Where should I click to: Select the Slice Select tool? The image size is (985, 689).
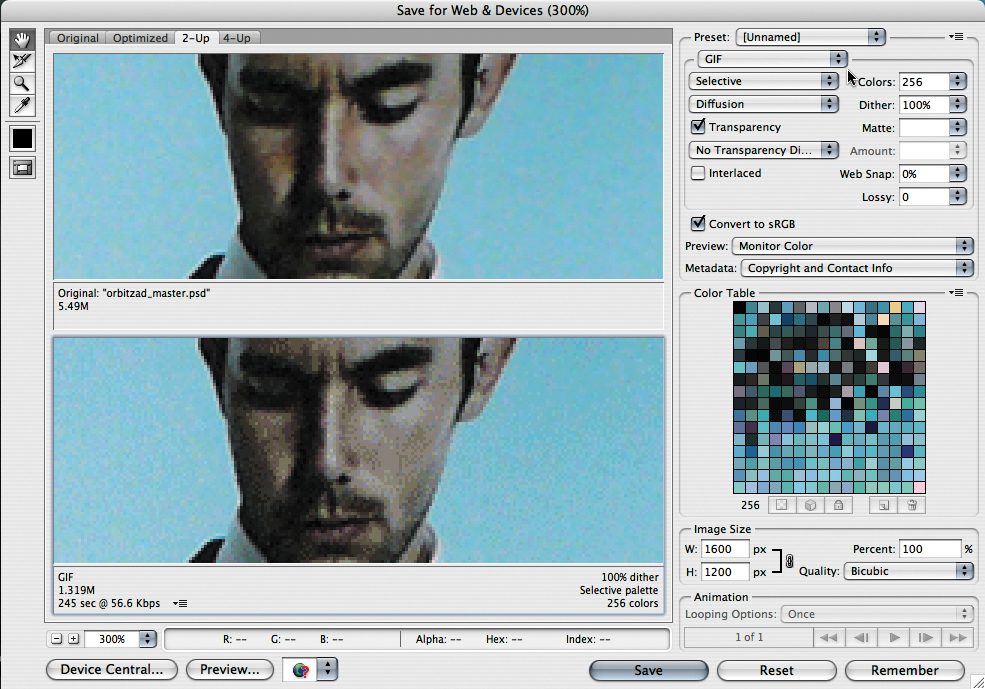point(22,62)
